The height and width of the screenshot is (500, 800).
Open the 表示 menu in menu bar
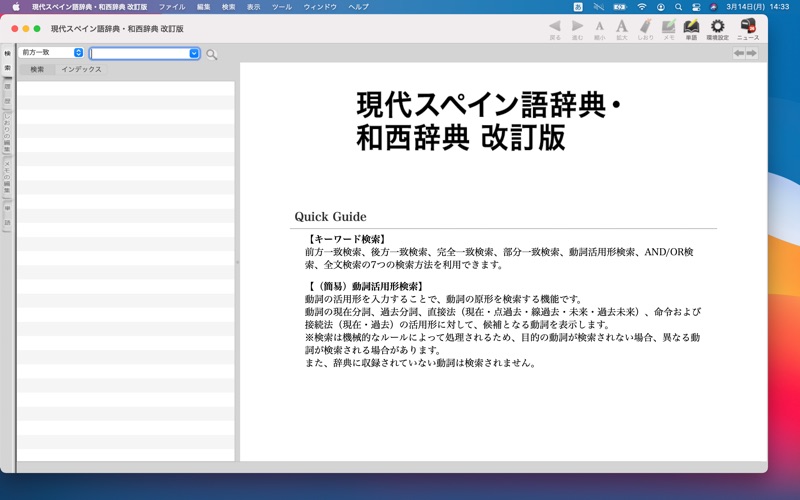click(x=254, y=7)
